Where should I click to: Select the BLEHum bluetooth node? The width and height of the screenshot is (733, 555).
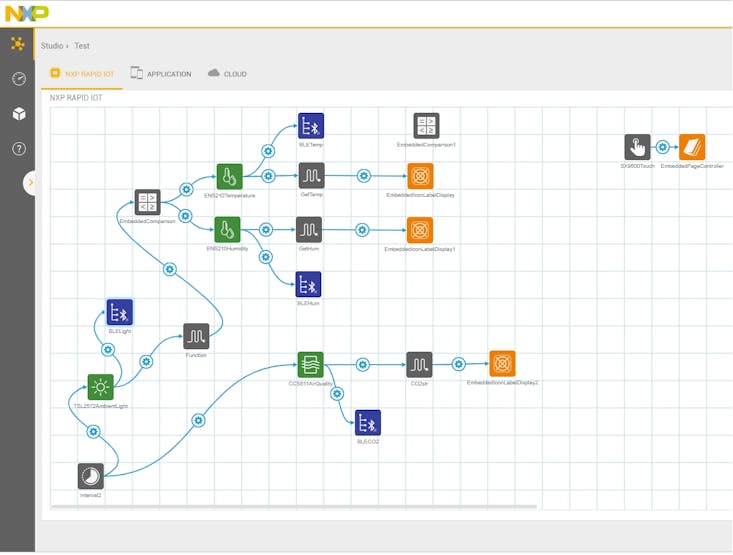point(309,284)
